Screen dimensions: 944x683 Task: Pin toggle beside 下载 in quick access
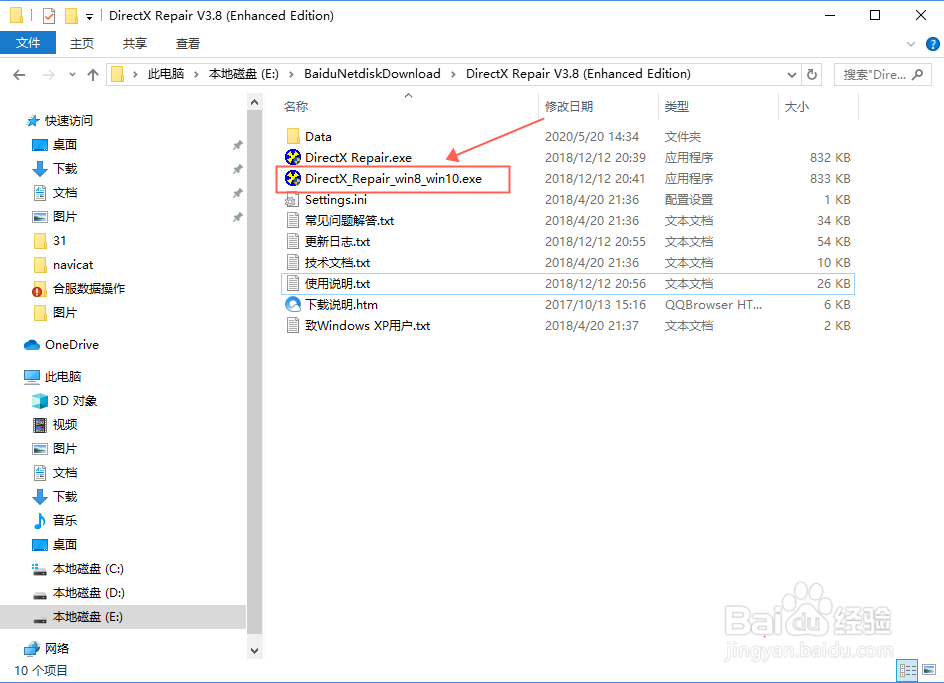coord(238,169)
